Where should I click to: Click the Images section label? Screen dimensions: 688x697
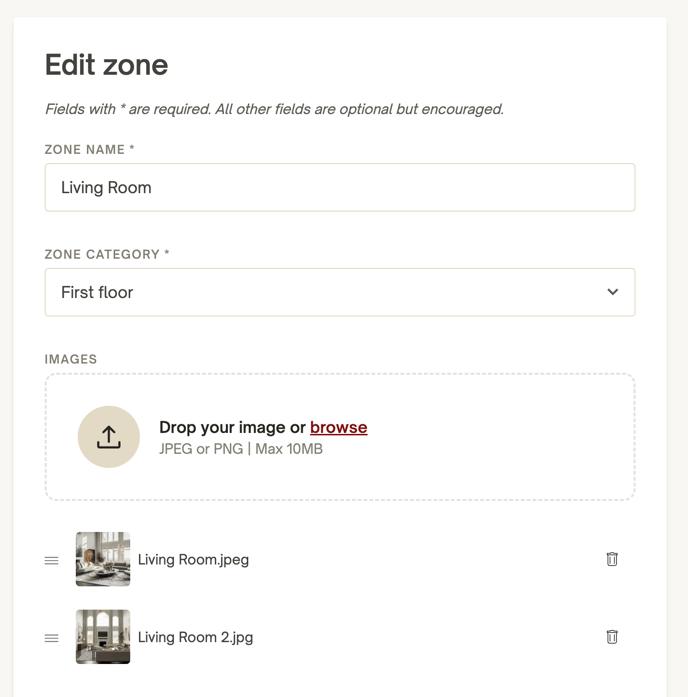point(71,359)
